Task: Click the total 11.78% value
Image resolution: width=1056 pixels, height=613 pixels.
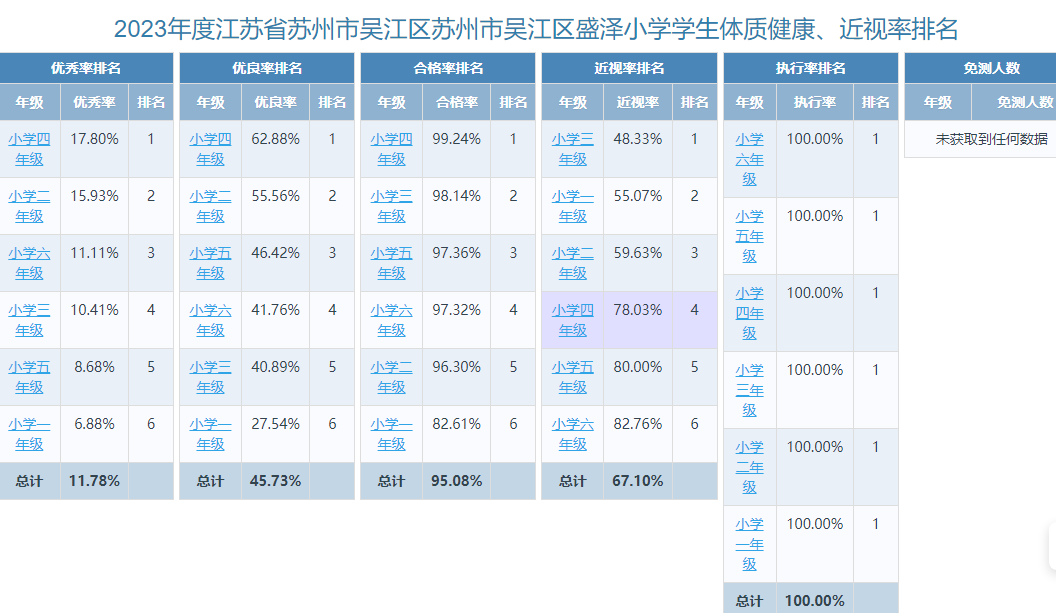Action: coord(94,481)
